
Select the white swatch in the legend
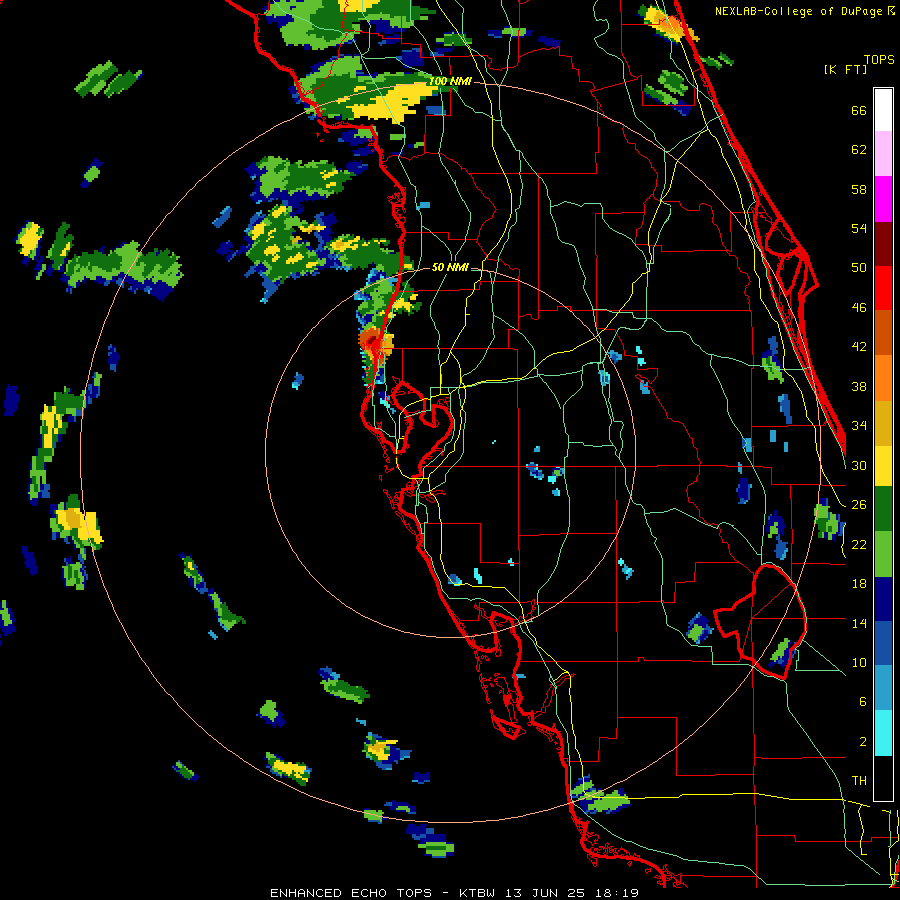[883, 110]
